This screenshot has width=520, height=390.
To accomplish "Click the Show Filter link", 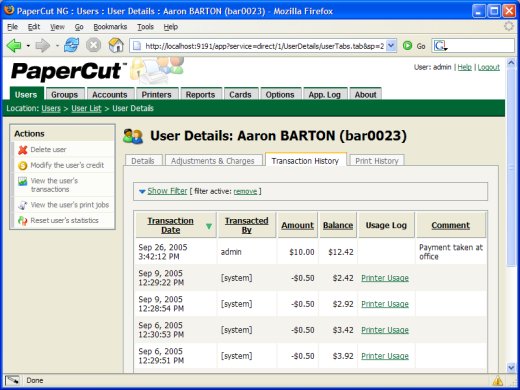I will pyautogui.click(x=167, y=191).
